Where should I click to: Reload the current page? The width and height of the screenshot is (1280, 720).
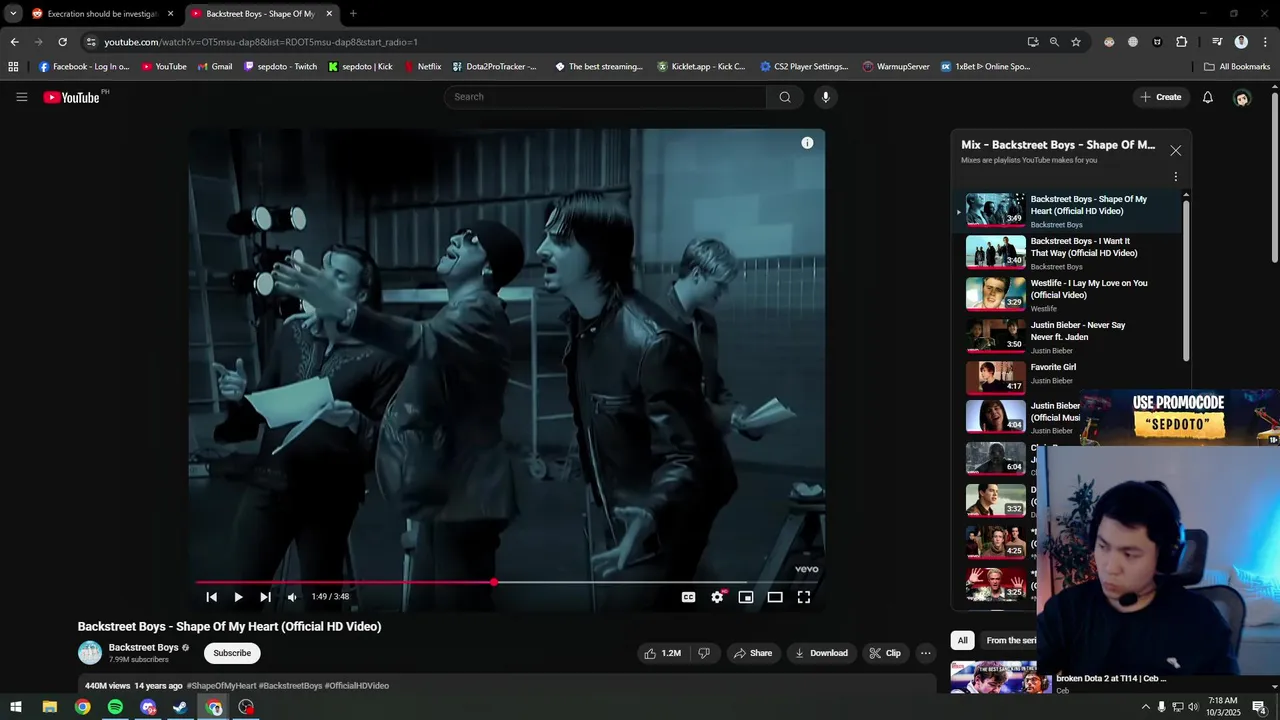[x=62, y=42]
